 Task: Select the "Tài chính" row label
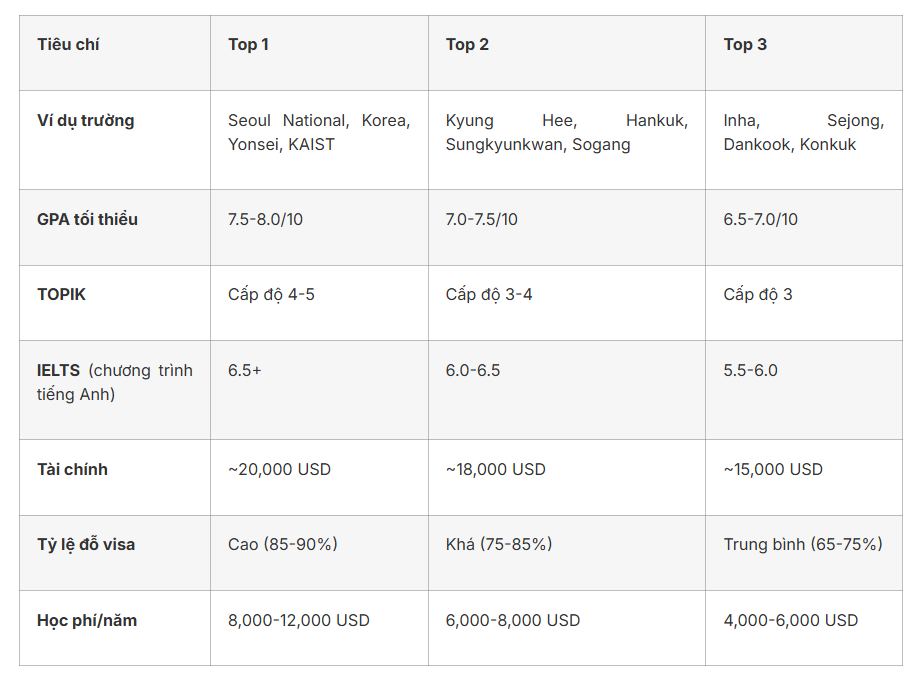(x=72, y=469)
